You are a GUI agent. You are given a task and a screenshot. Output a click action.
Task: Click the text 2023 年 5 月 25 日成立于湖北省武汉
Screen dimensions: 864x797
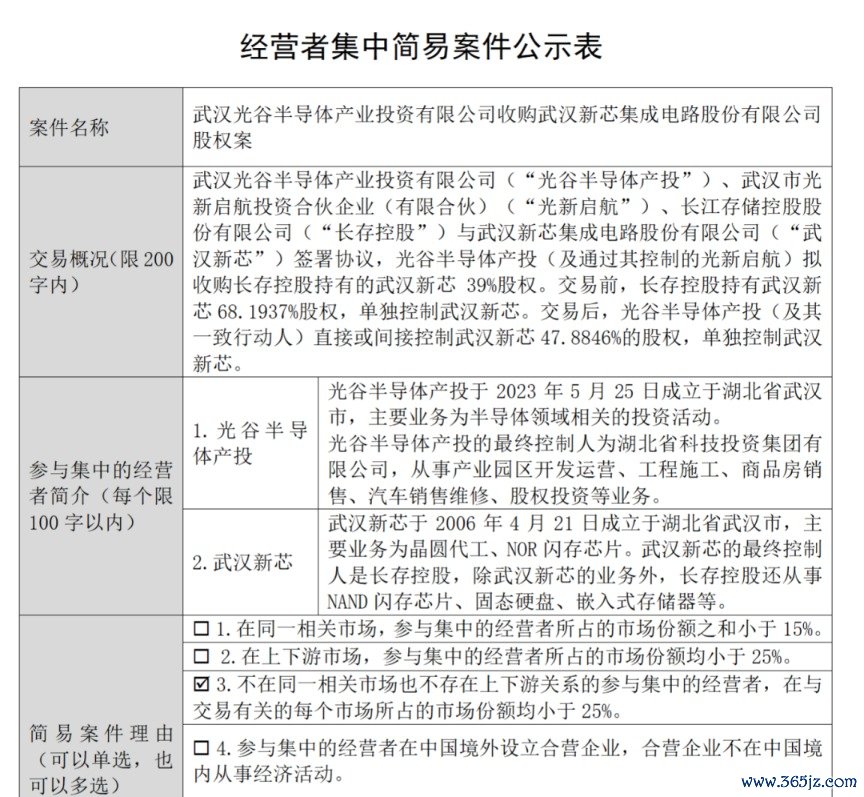pos(658,391)
